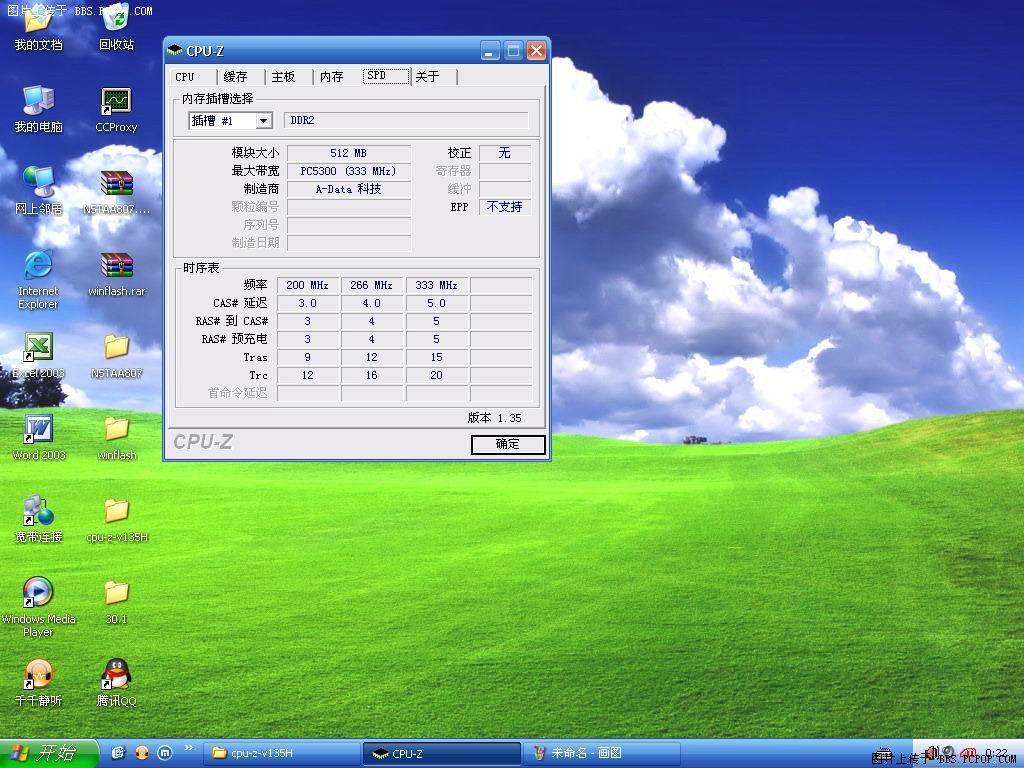Open the 宽带连接 broadband shortcut
1024x768 pixels.
point(38,520)
